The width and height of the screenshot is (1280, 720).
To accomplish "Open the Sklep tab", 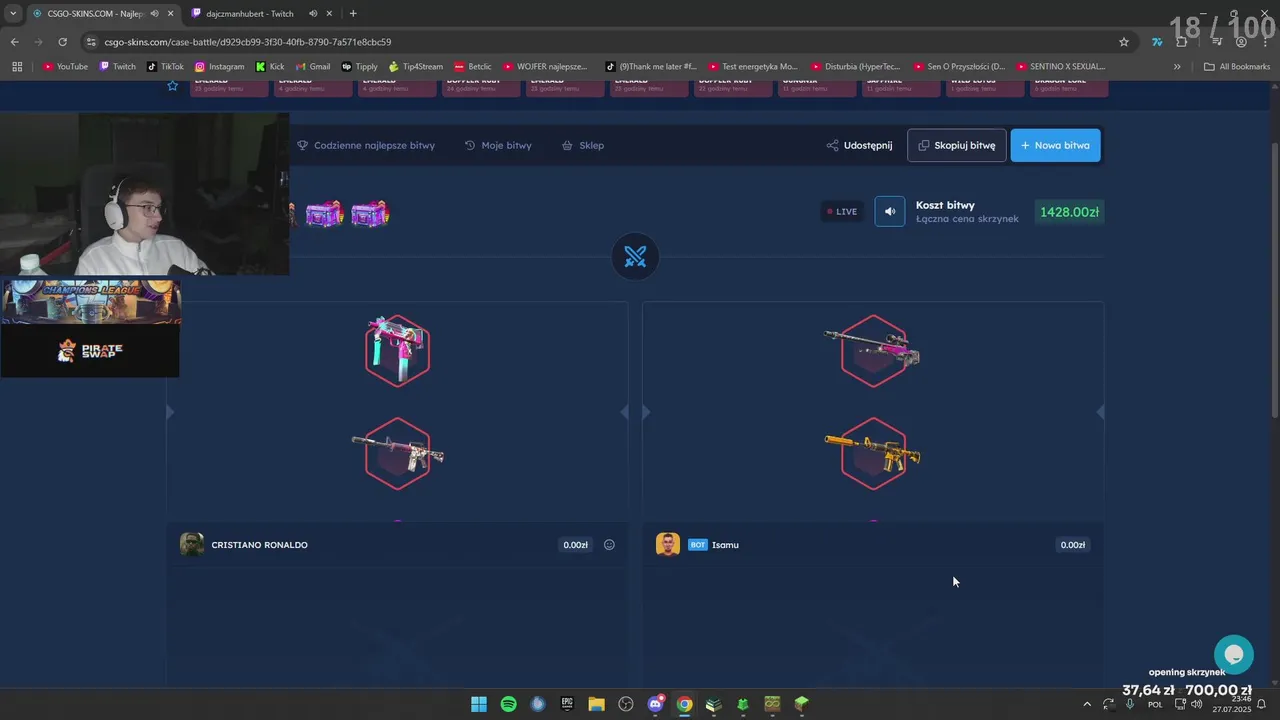I will [583, 145].
